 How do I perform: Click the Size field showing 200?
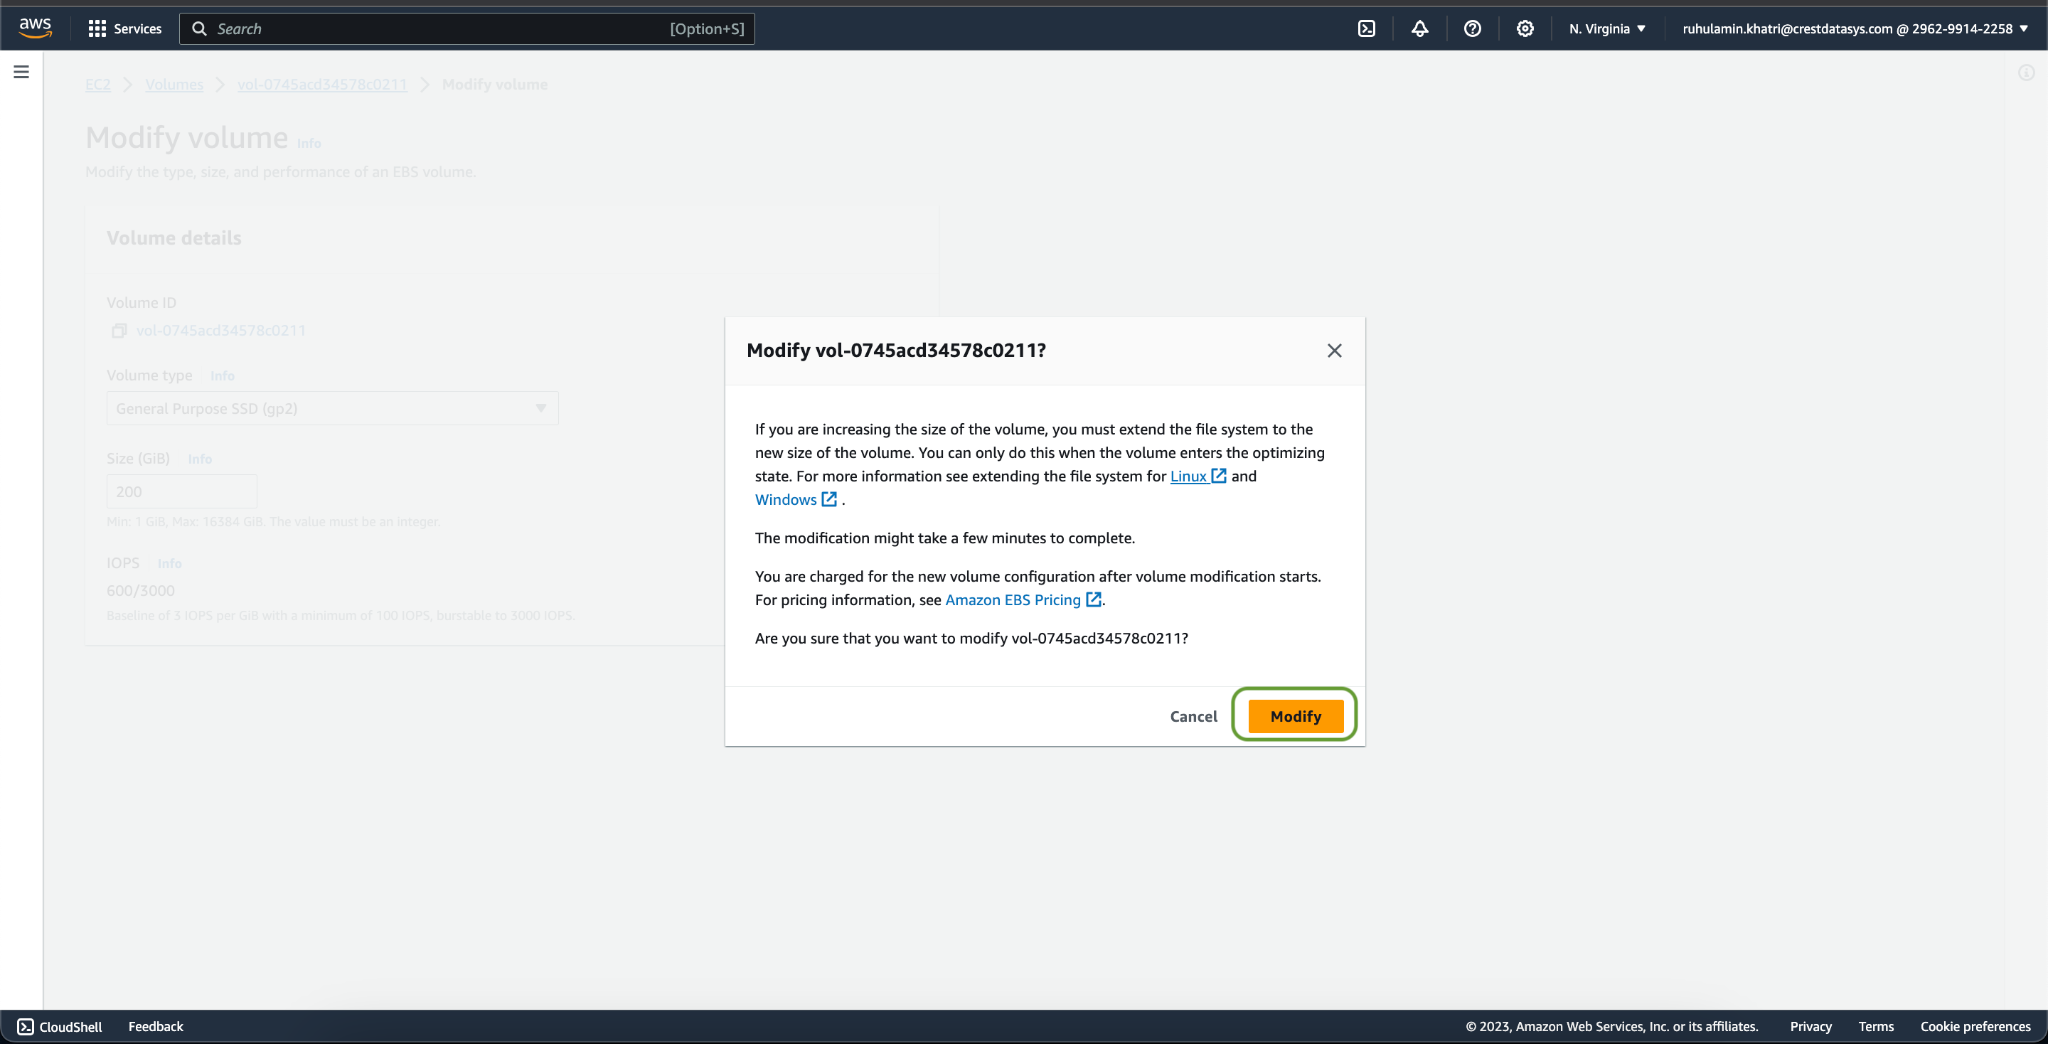coord(182,492)
